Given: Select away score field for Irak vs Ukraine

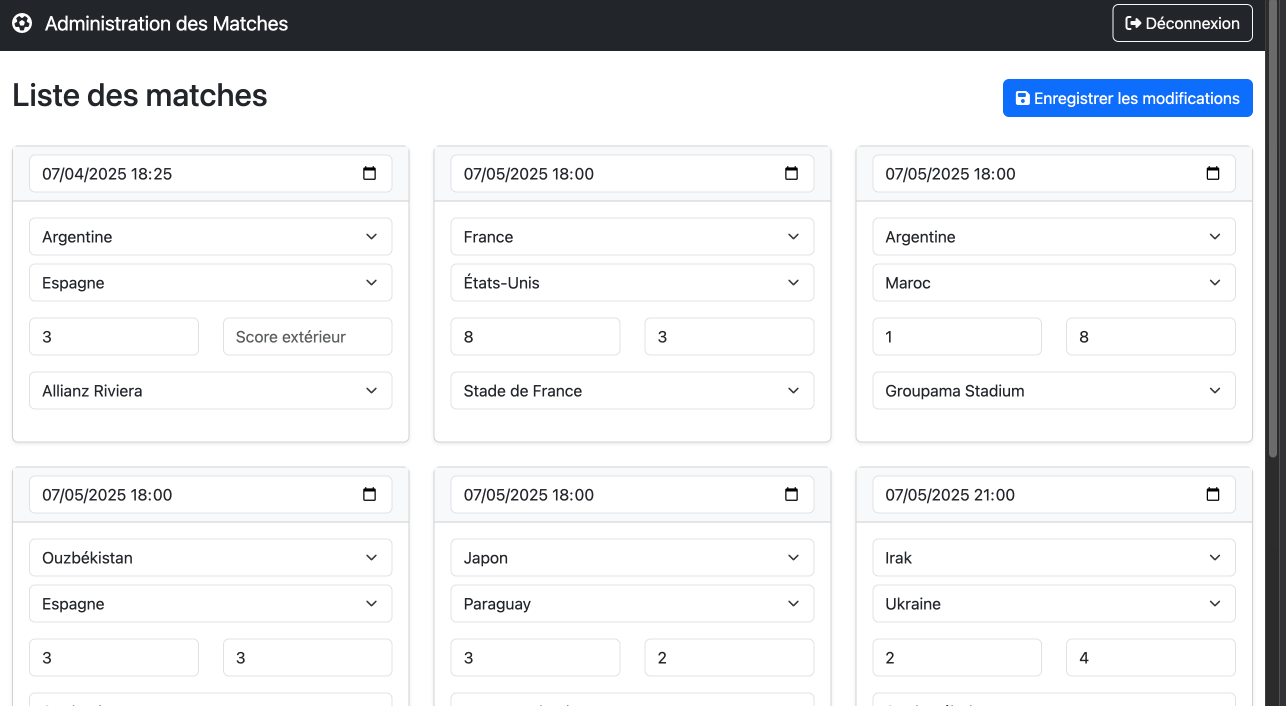Looking at the screenshot, I should click(1150, 658).
